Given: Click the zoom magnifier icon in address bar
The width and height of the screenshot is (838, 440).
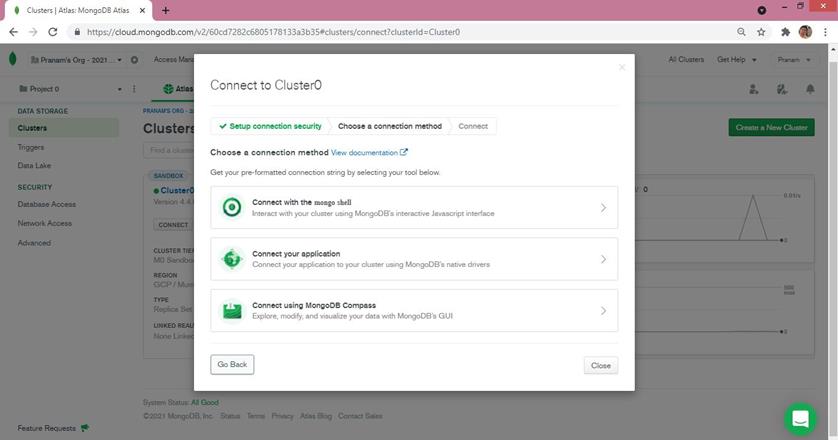Looking at the screenshot, I should (x=741, y=32).
